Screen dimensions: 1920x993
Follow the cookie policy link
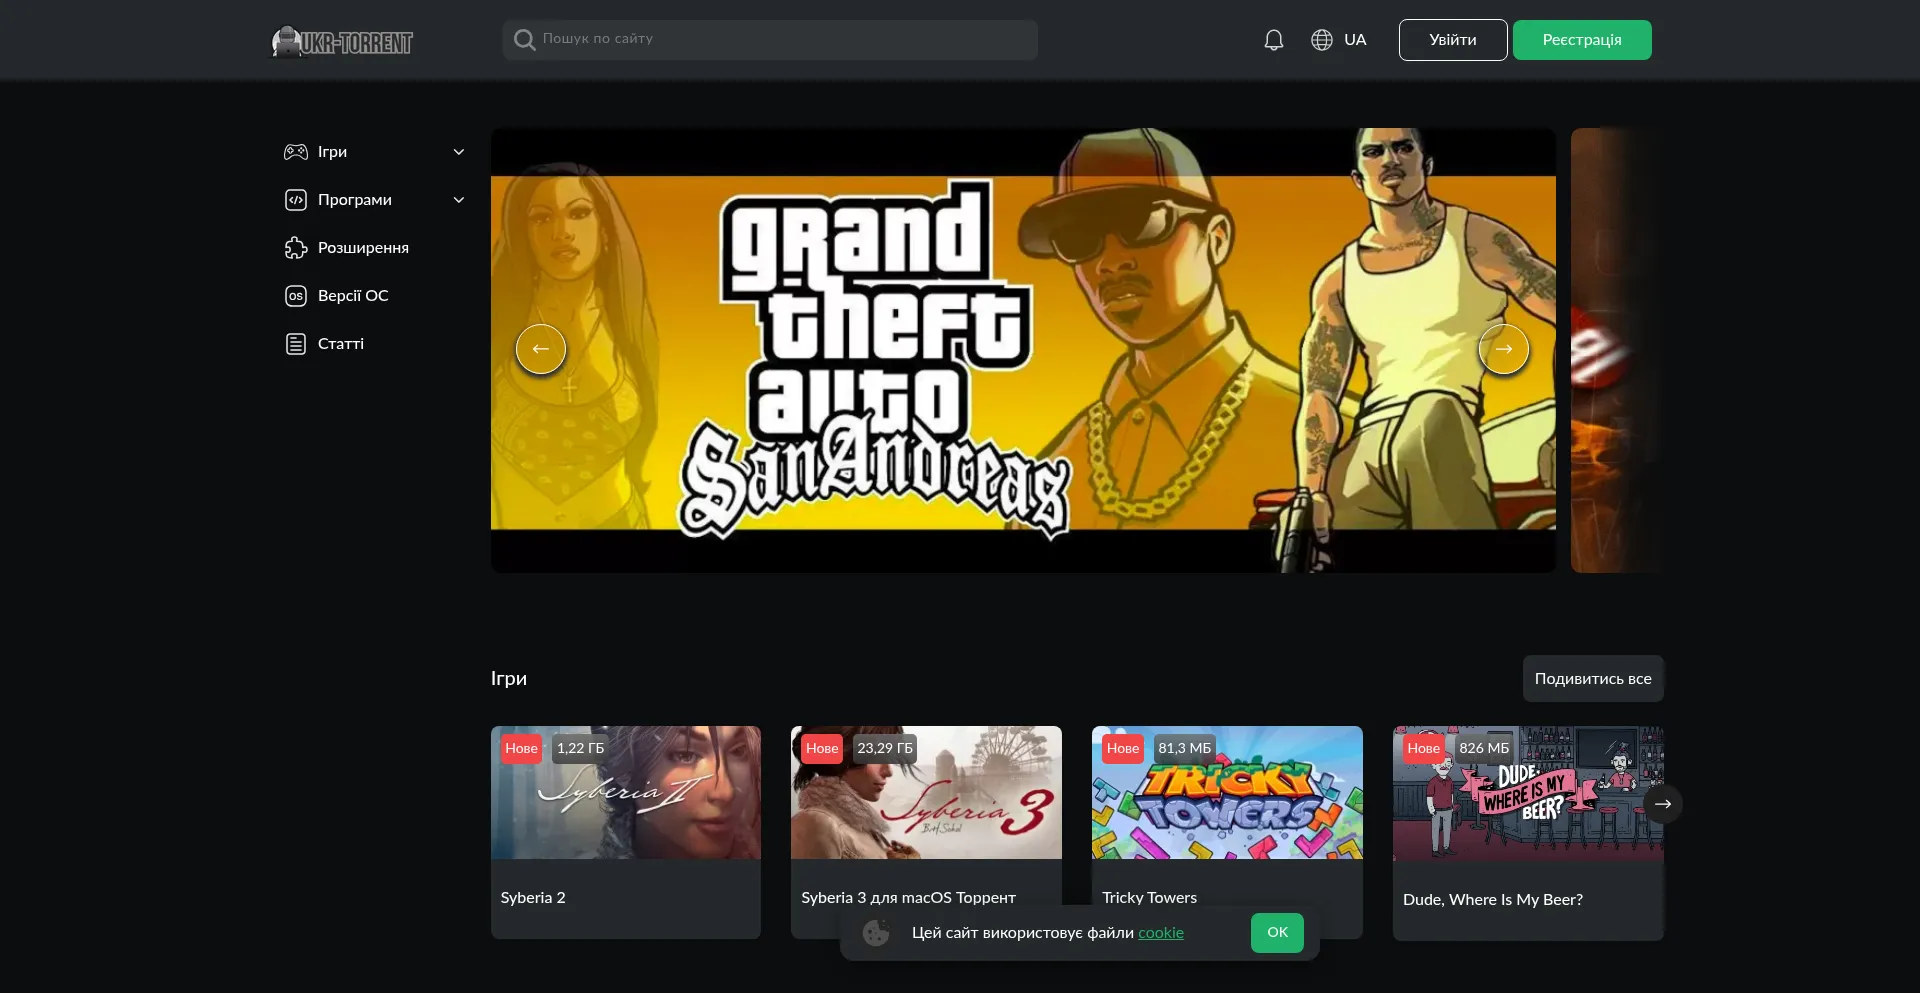1160,933
